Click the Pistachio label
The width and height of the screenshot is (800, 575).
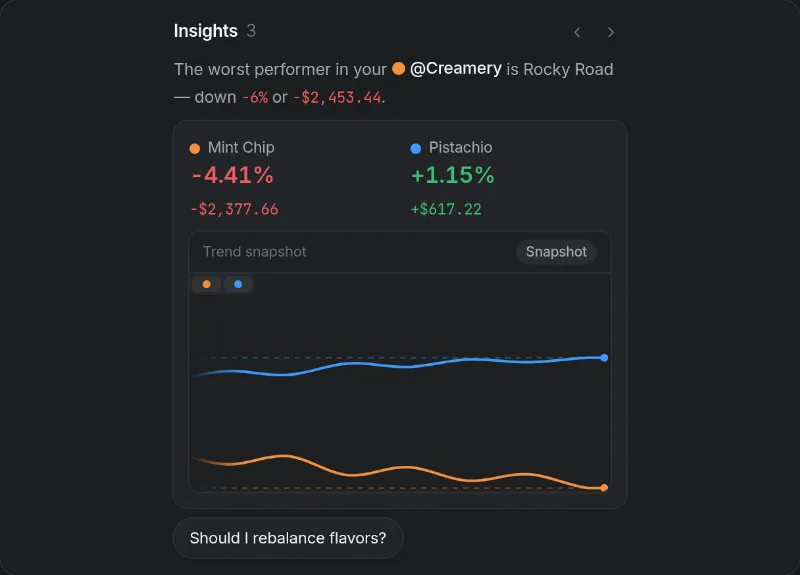click(x=460, y=147)
